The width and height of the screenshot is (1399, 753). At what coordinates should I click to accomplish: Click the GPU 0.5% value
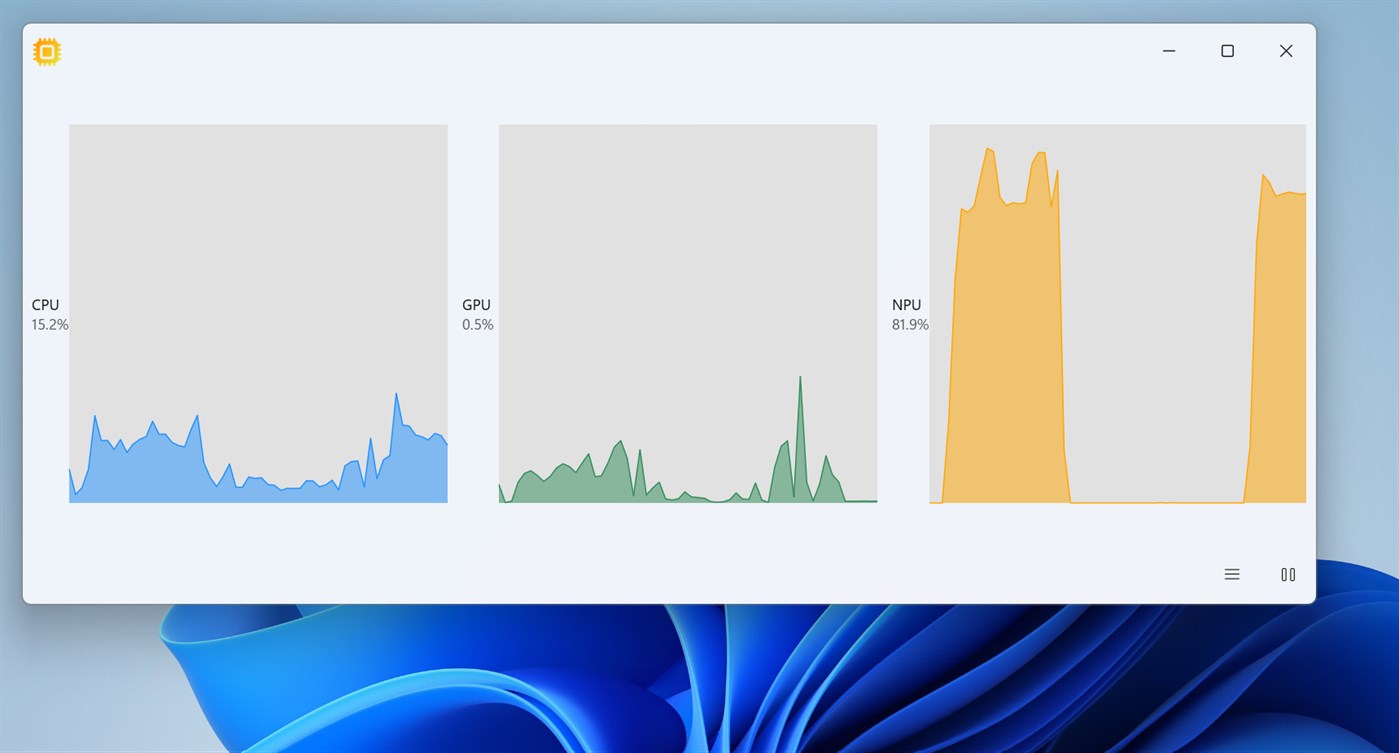tap(478, 324)
